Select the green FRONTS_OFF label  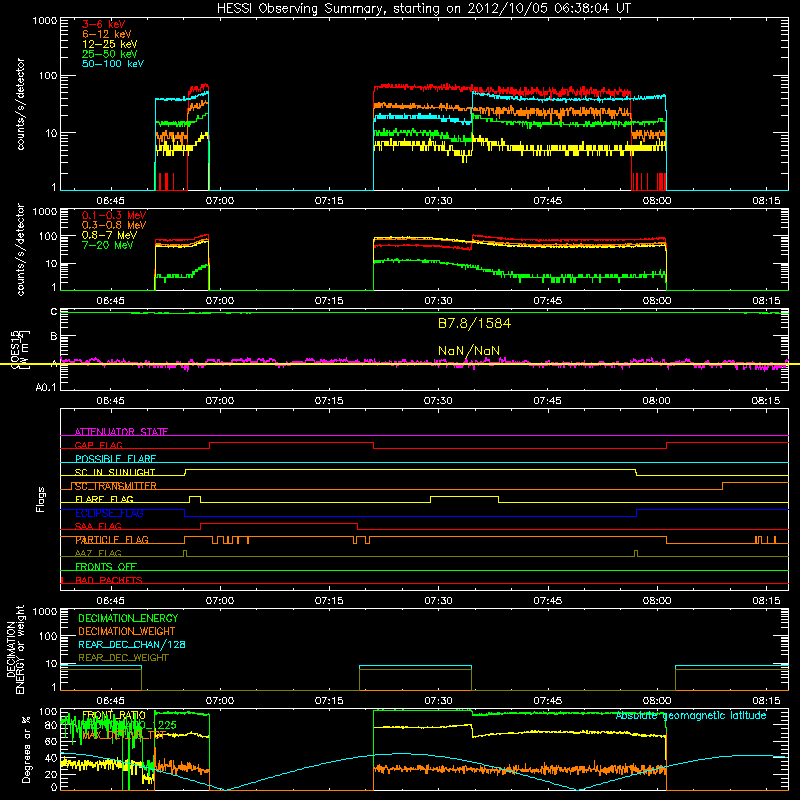[106, 566]
